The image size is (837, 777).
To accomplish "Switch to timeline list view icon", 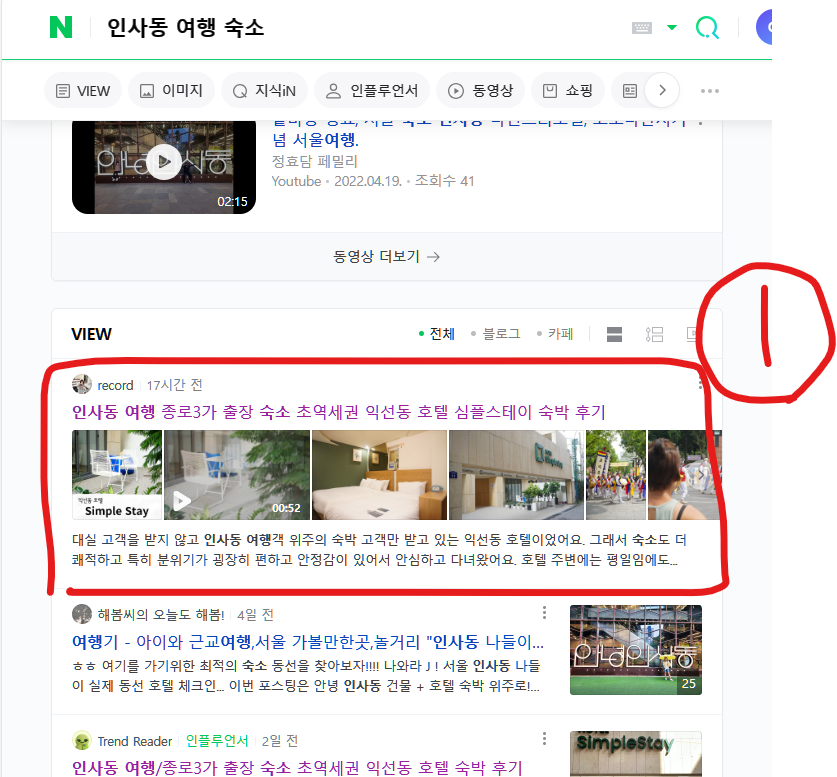I will pyautogui.click(x=654, y=334).
